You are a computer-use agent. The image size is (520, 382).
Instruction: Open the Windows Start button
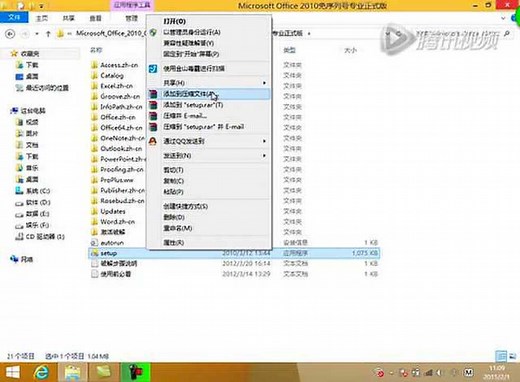tap(13, 372)
